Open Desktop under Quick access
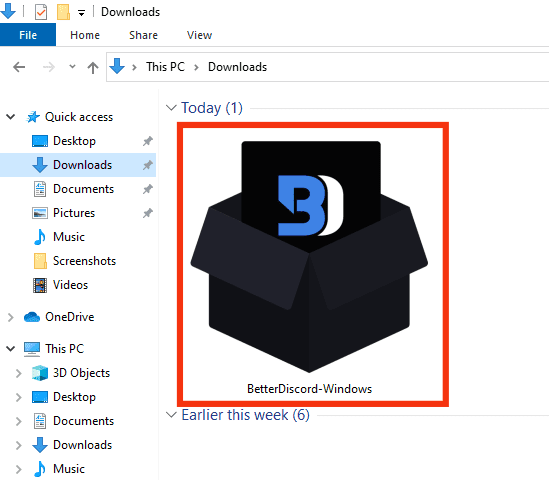The height and width of the screenshot is (480, 549). (74, 141)
